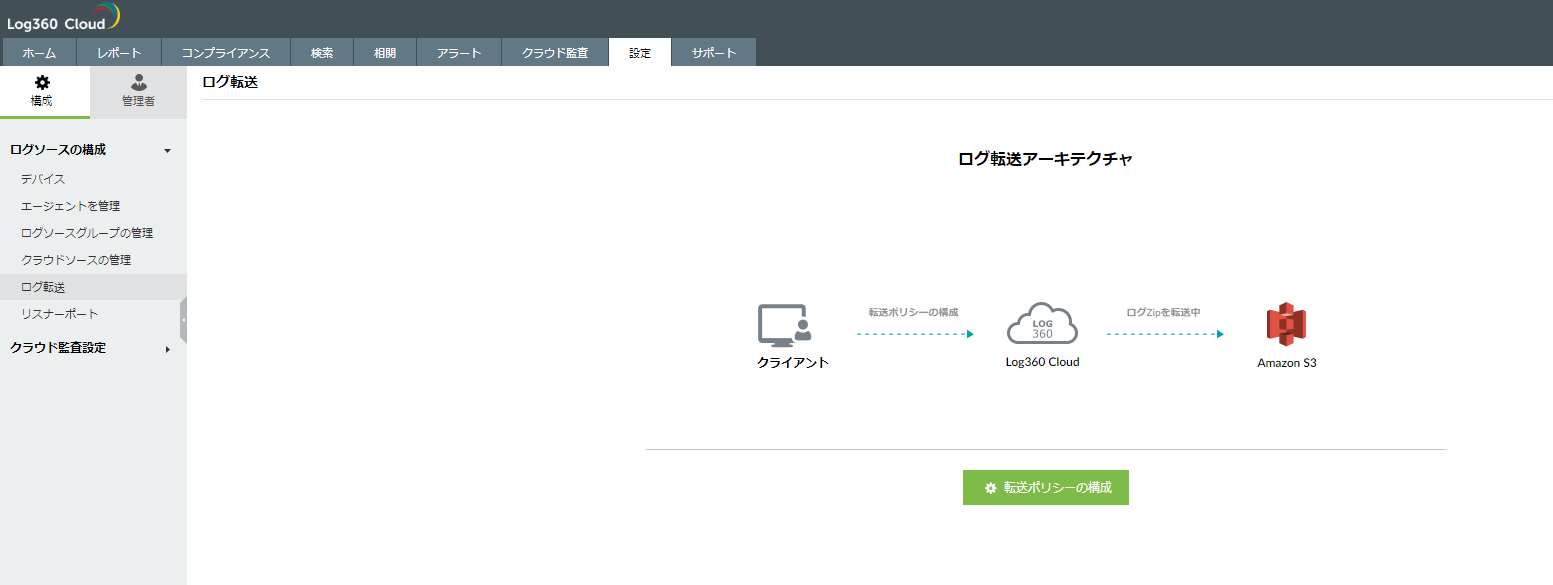
Task: Click the Log360 Cloud logo
Action: point(64,18)
